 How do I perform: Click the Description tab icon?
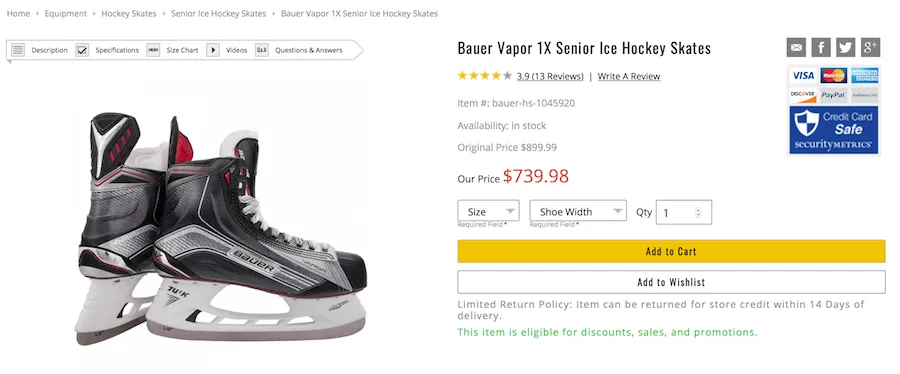click(18, 50)
